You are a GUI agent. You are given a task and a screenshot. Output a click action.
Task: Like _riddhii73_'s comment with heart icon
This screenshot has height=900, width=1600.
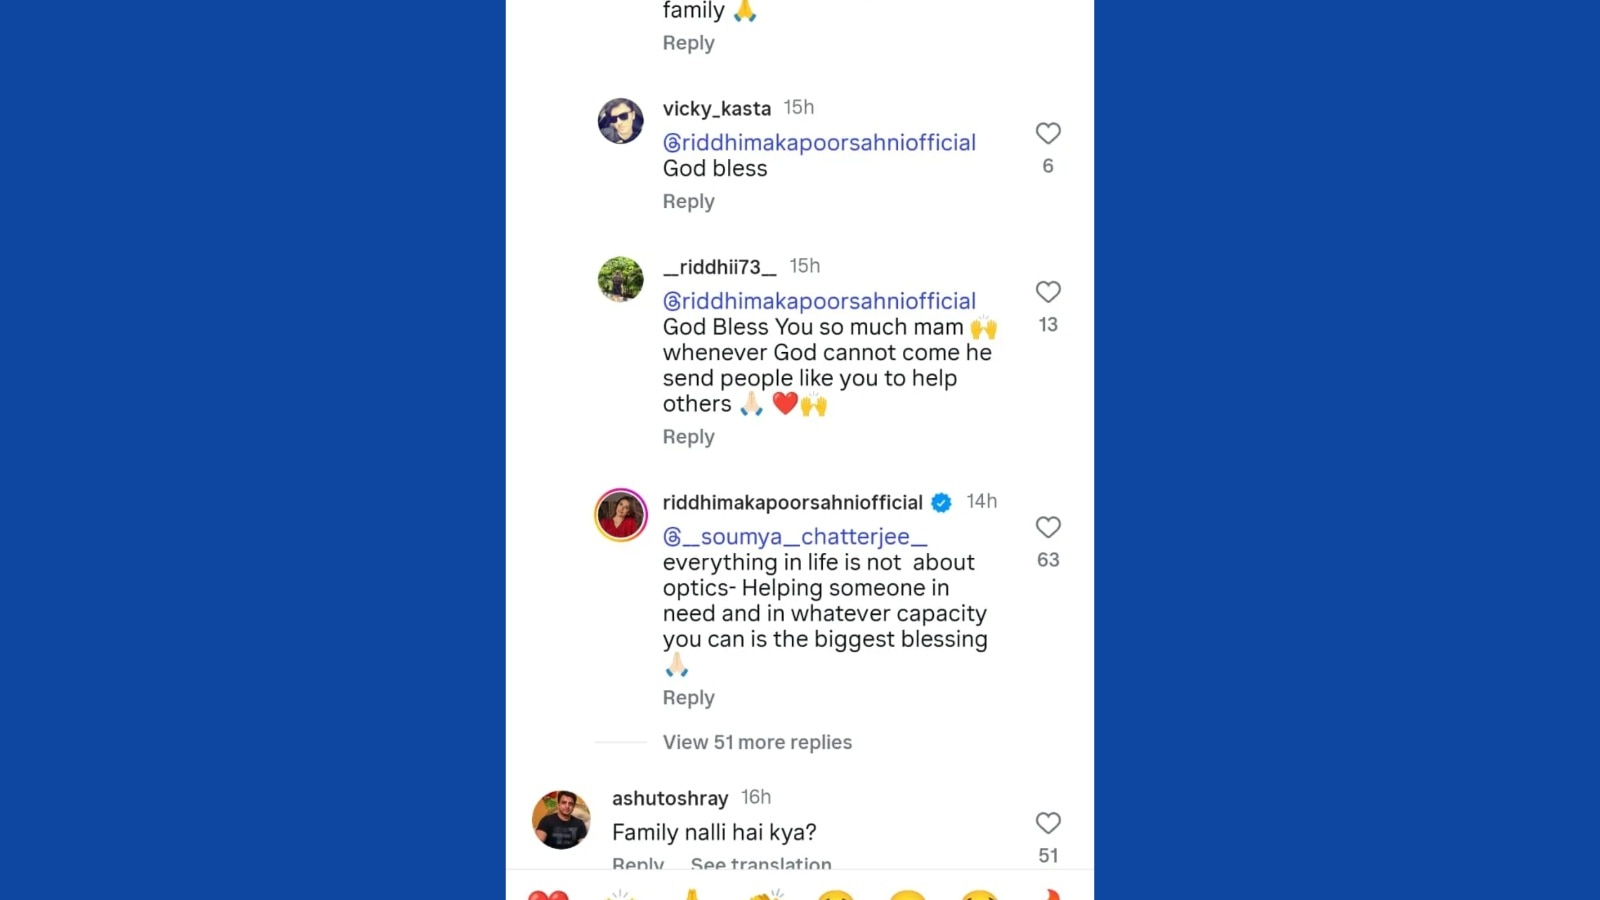point(1047,292)
